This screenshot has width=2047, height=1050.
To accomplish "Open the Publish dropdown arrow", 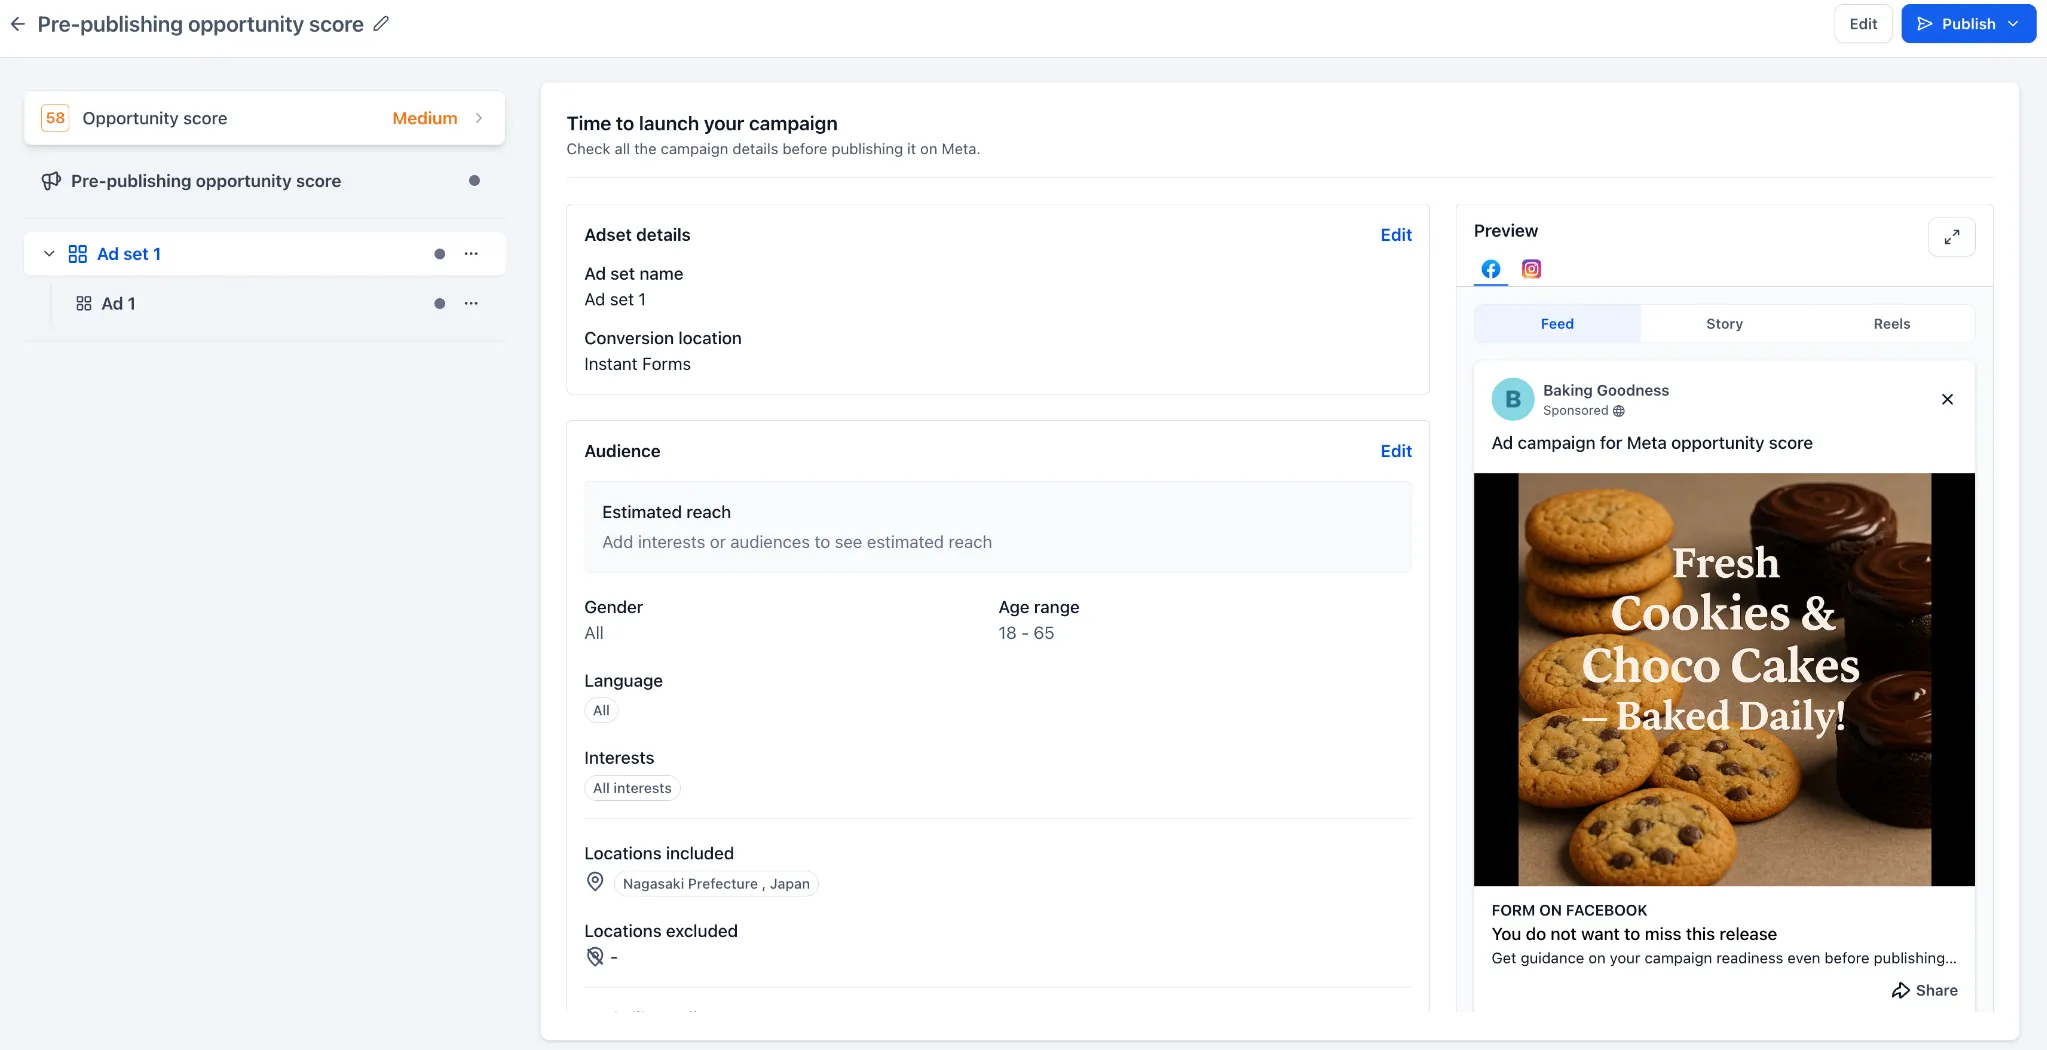I will (x=2013, y=24).
